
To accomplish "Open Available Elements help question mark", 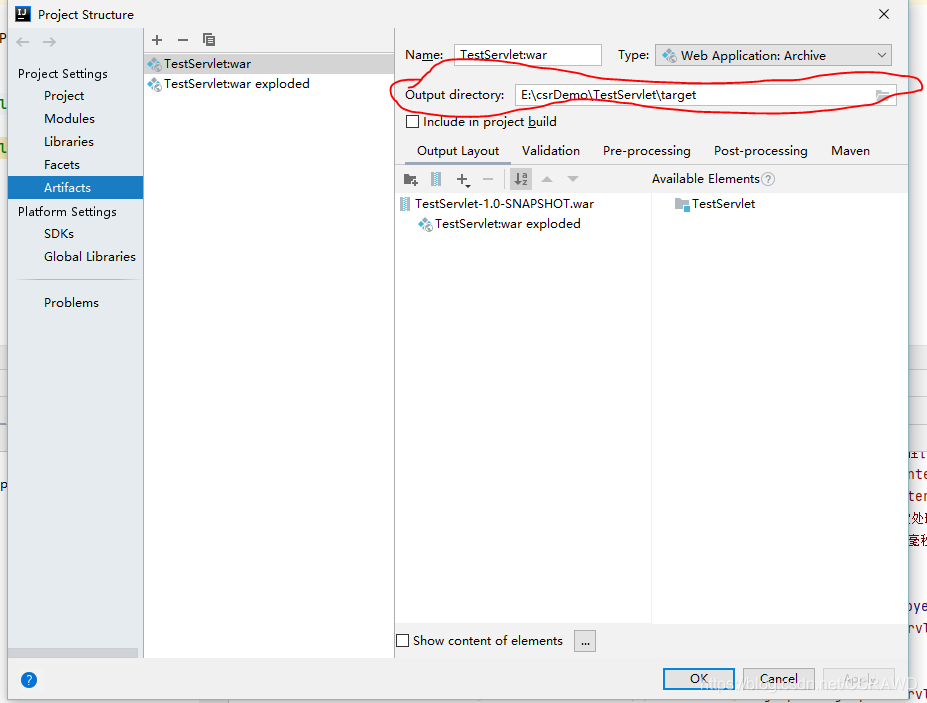I will (x=768, y=179).
